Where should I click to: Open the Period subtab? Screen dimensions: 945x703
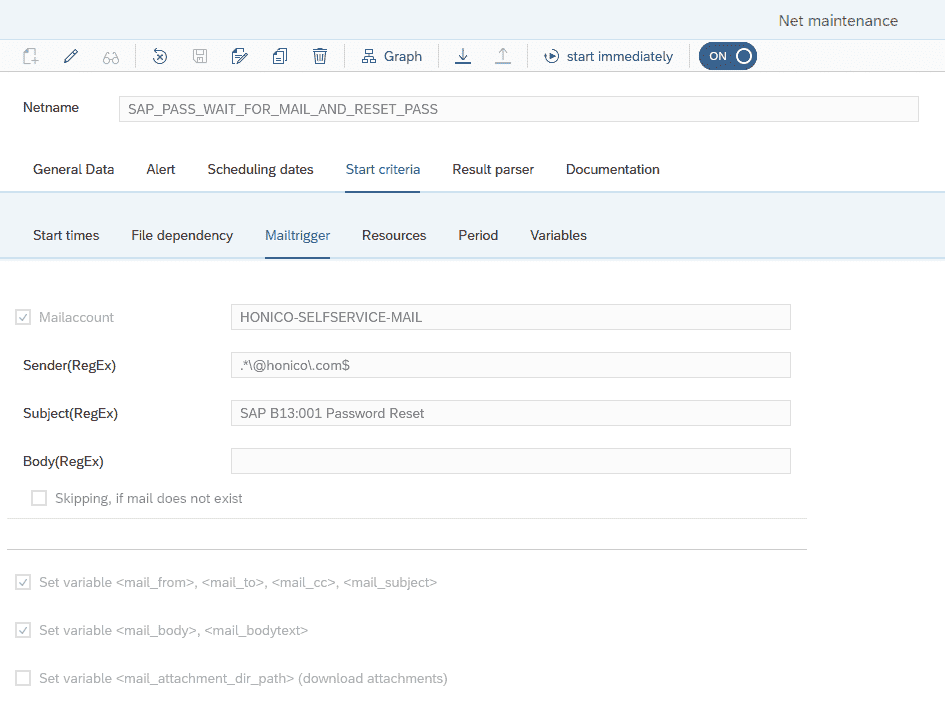[478, 235]
